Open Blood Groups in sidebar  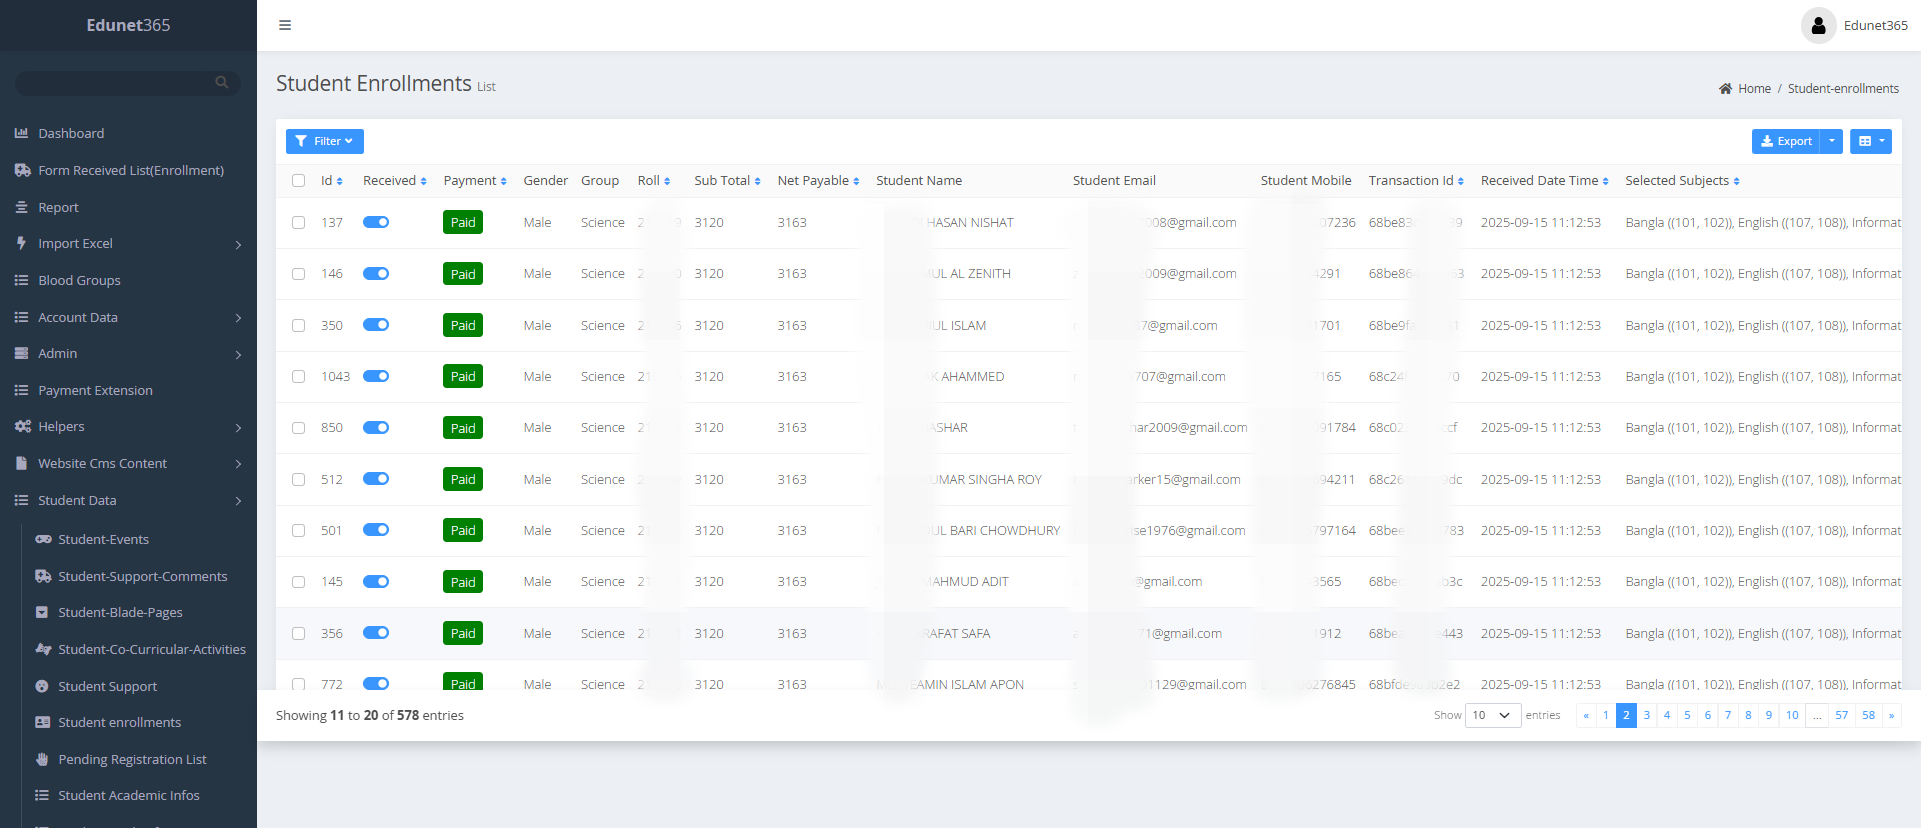79,280
